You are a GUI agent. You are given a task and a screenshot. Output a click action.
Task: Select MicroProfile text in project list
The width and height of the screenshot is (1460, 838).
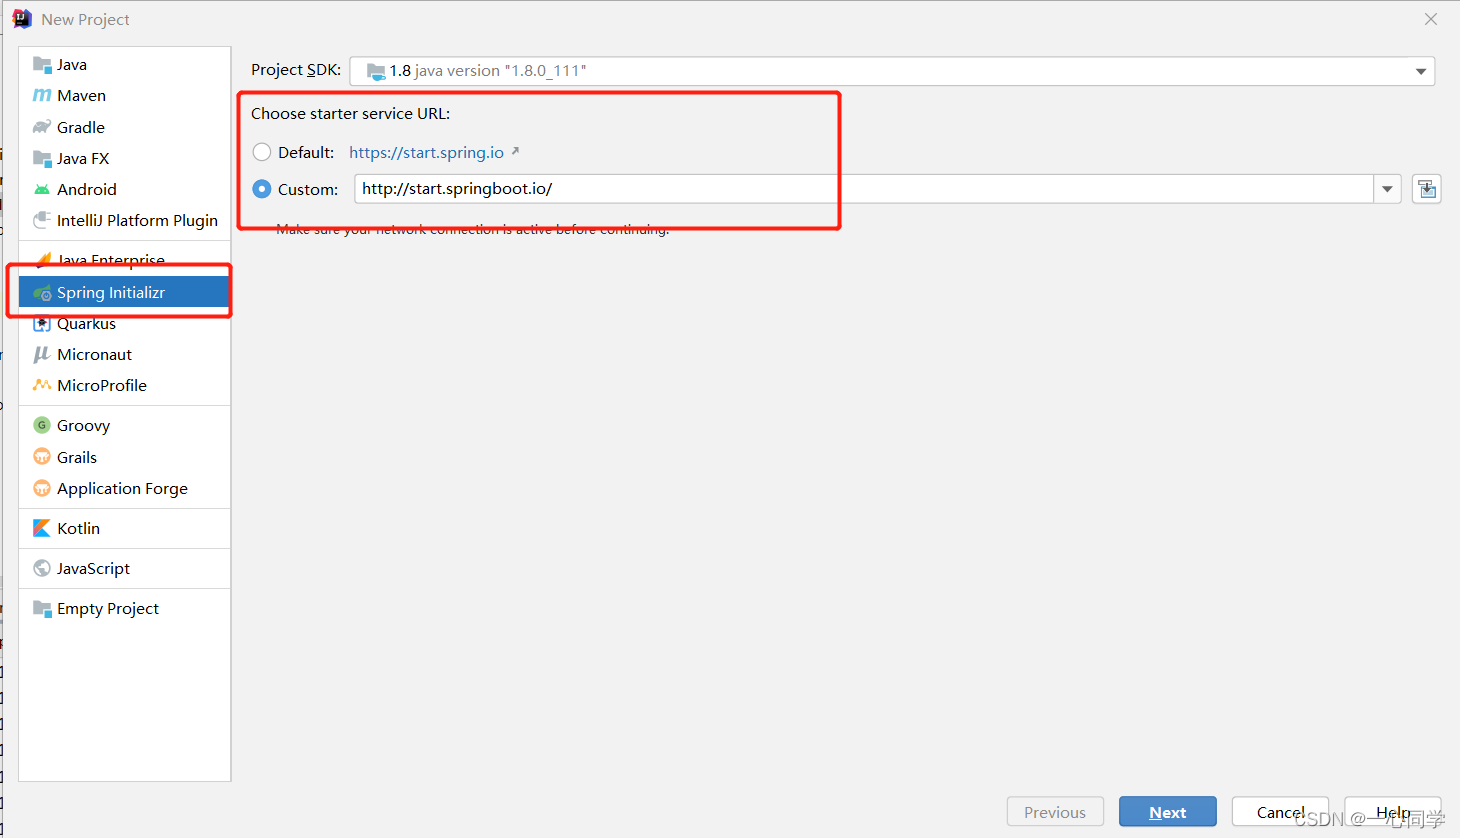[x=102, y=385]
